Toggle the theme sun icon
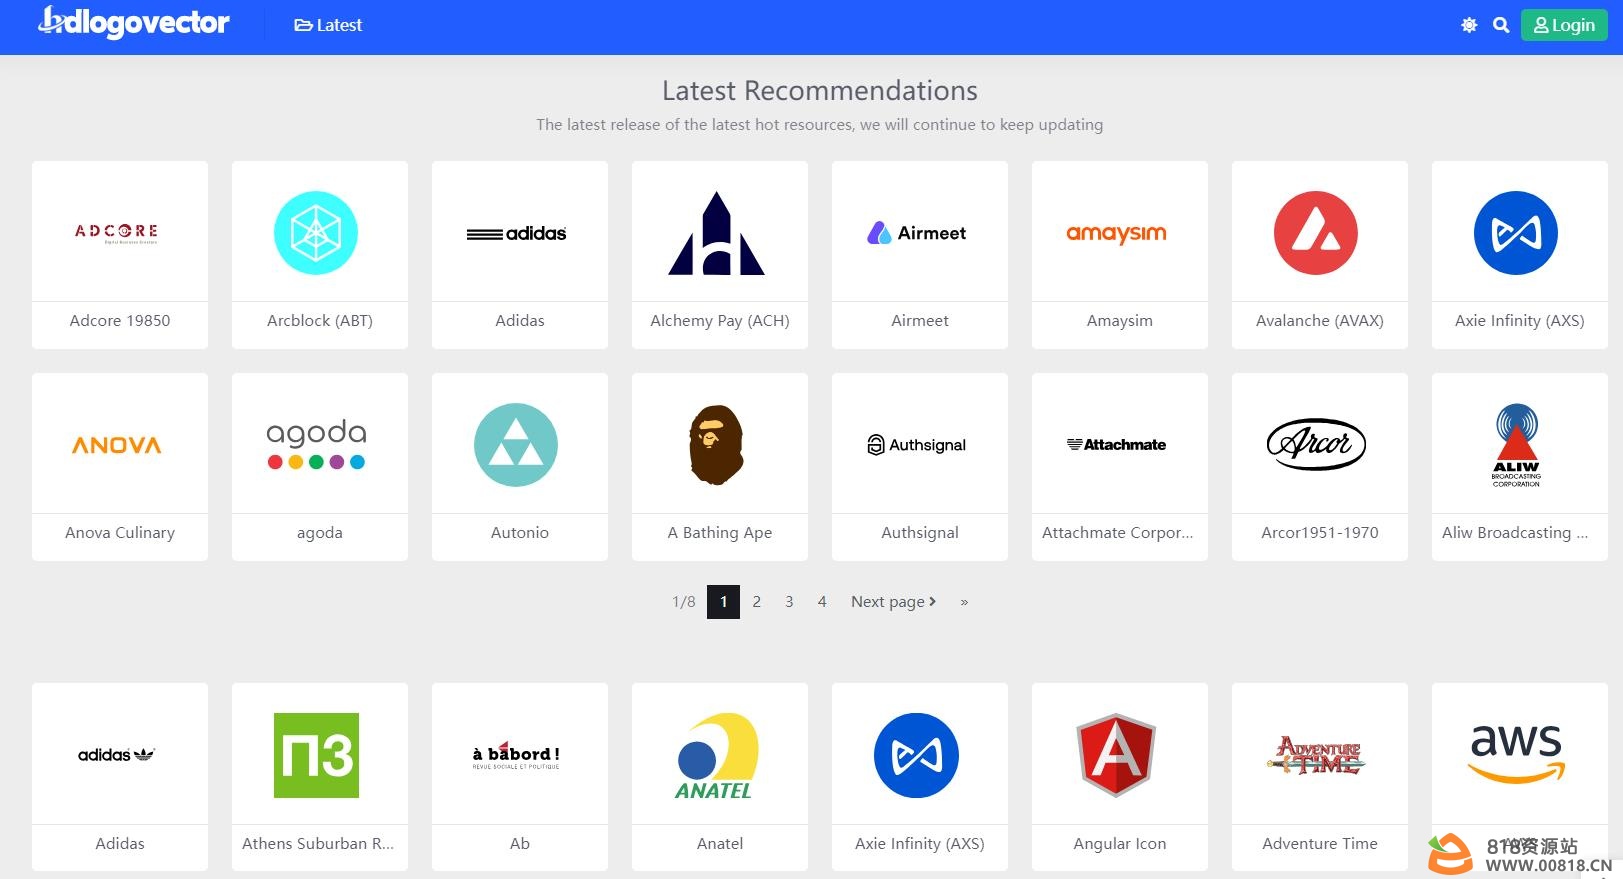This screenshot has width=1623, height=879. 1469,25
